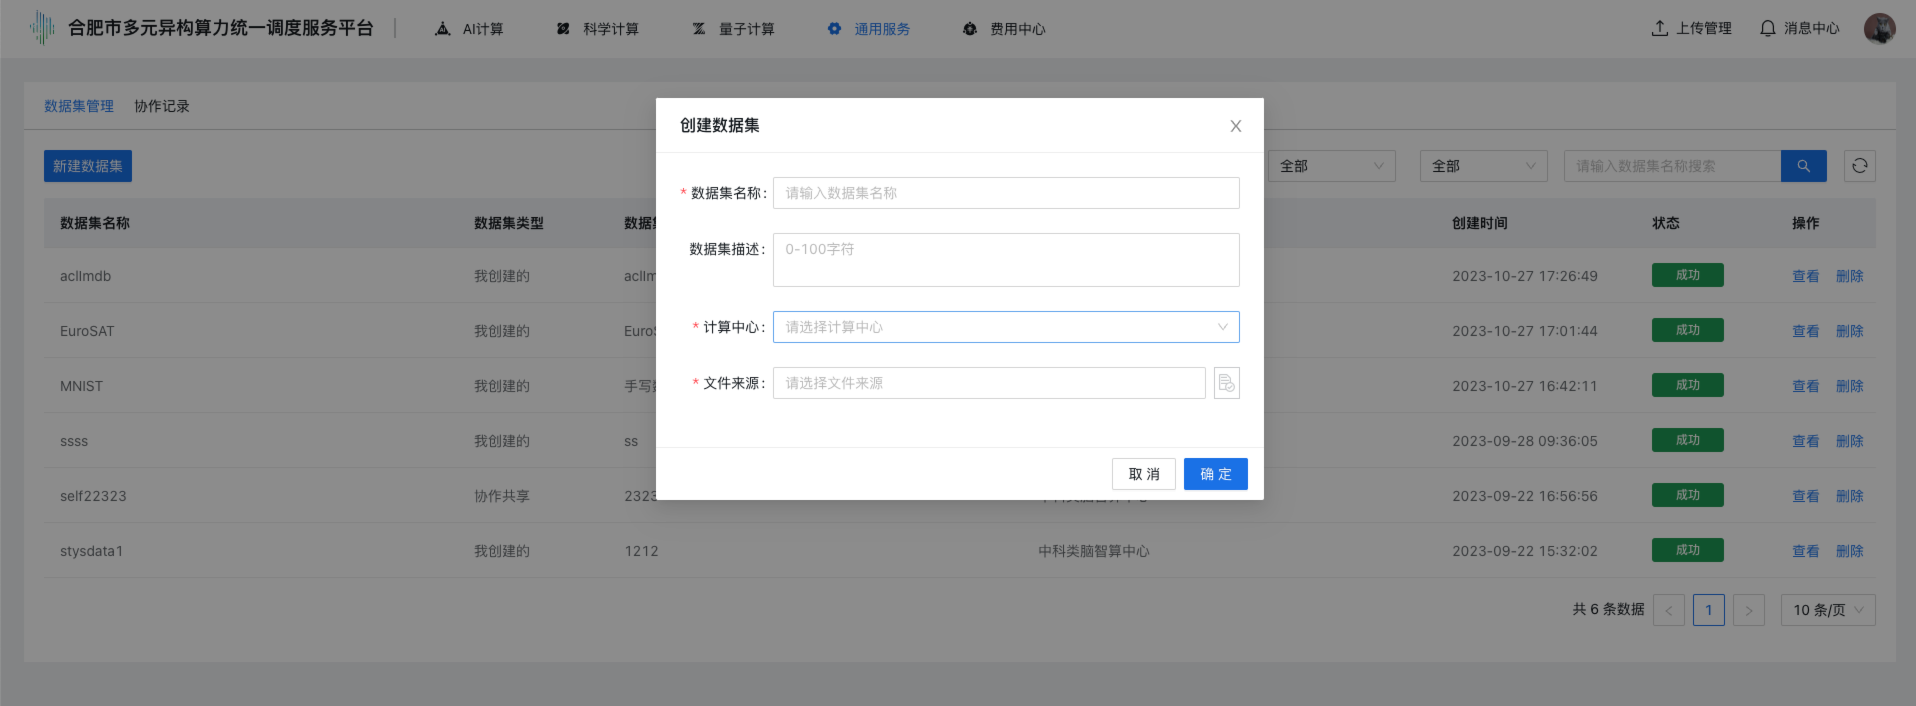Expand the 计算中心 dropdown
Image resolution: width=1916 pixels, height=706 pixels.
[1005, 327]
